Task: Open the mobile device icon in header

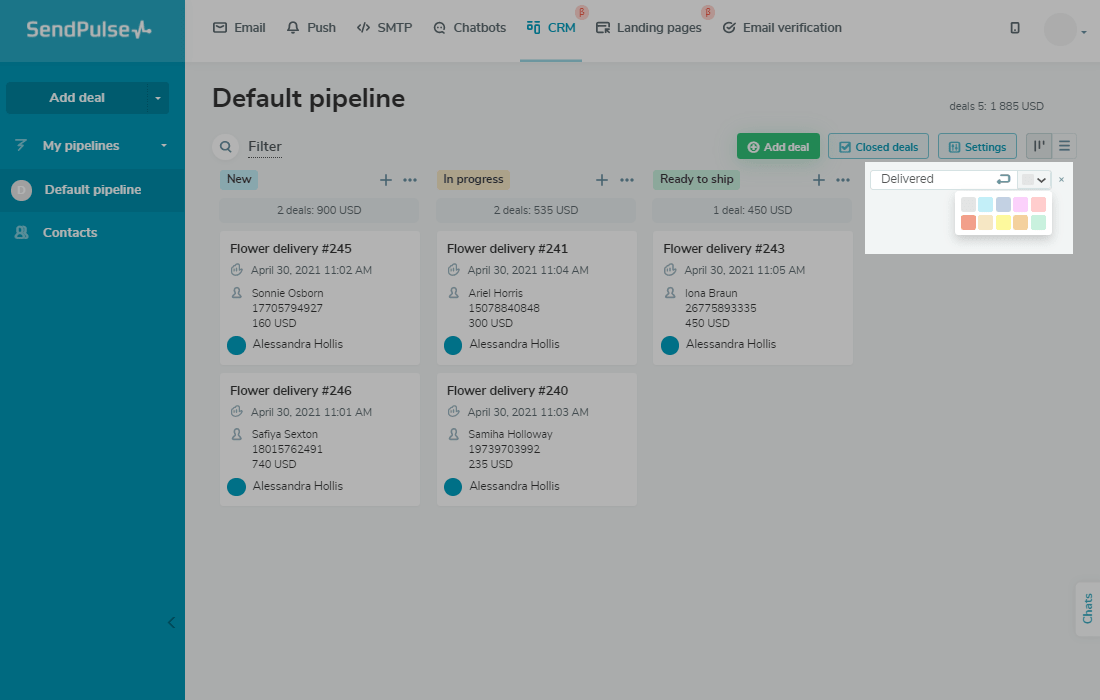Action: (1015, 28)
